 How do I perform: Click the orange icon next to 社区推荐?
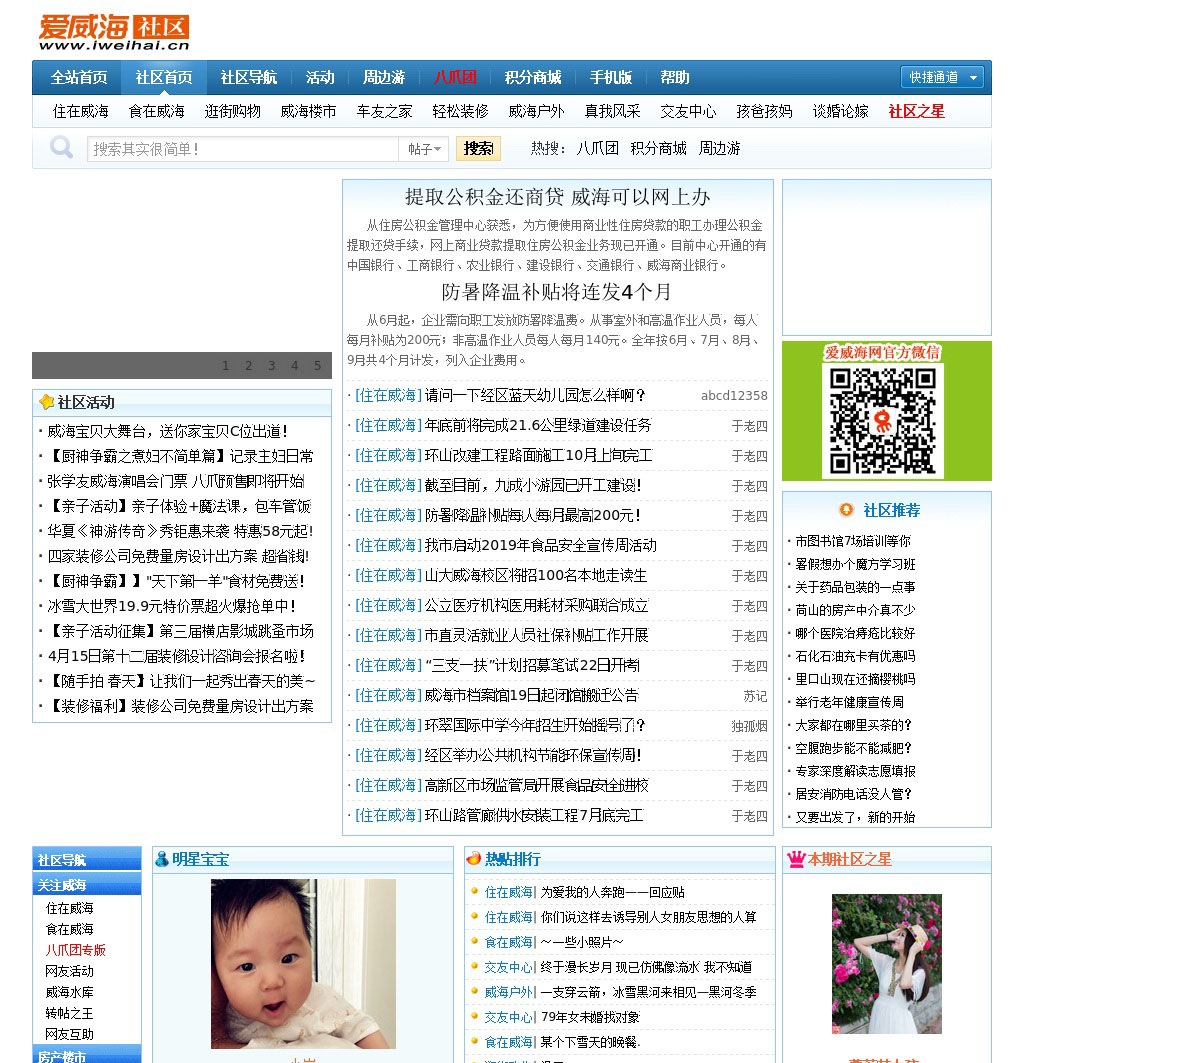pyautogui.click(x=846, y=510)
